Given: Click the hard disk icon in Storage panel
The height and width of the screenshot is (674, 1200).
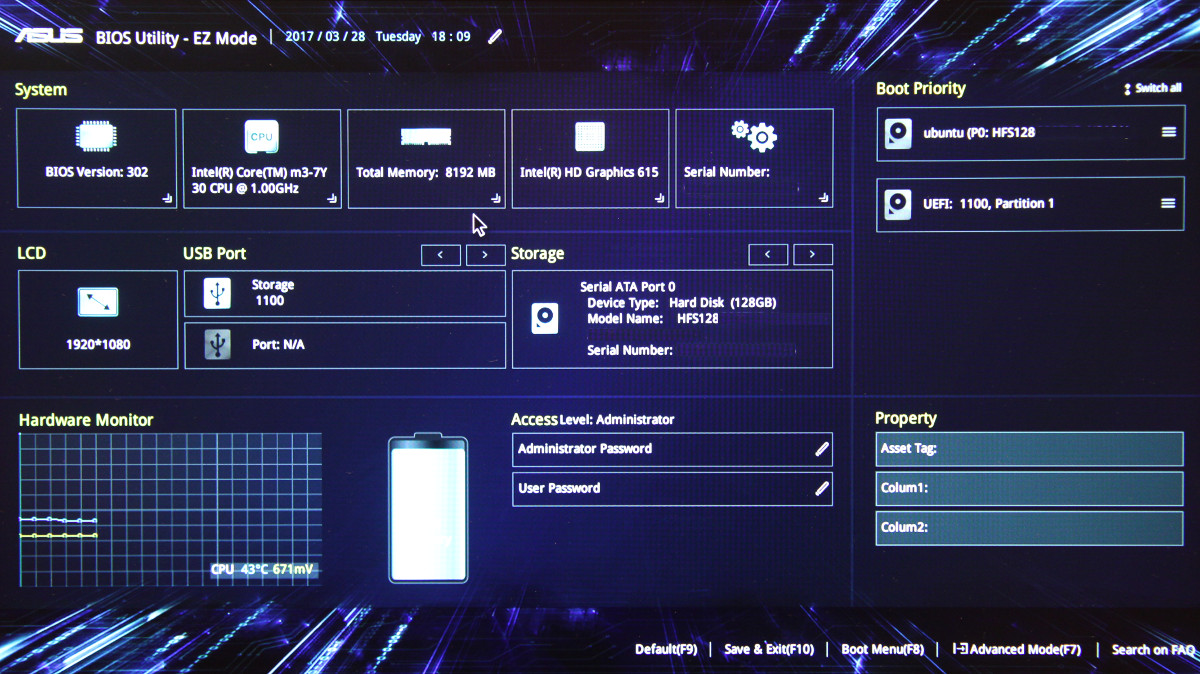Looking at the screenshot, I should (x=545, y=319).
